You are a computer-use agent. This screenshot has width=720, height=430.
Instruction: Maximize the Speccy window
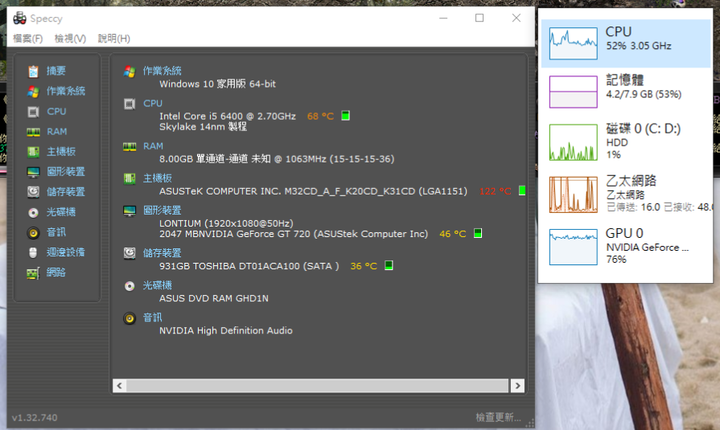[x=479, y=18]
